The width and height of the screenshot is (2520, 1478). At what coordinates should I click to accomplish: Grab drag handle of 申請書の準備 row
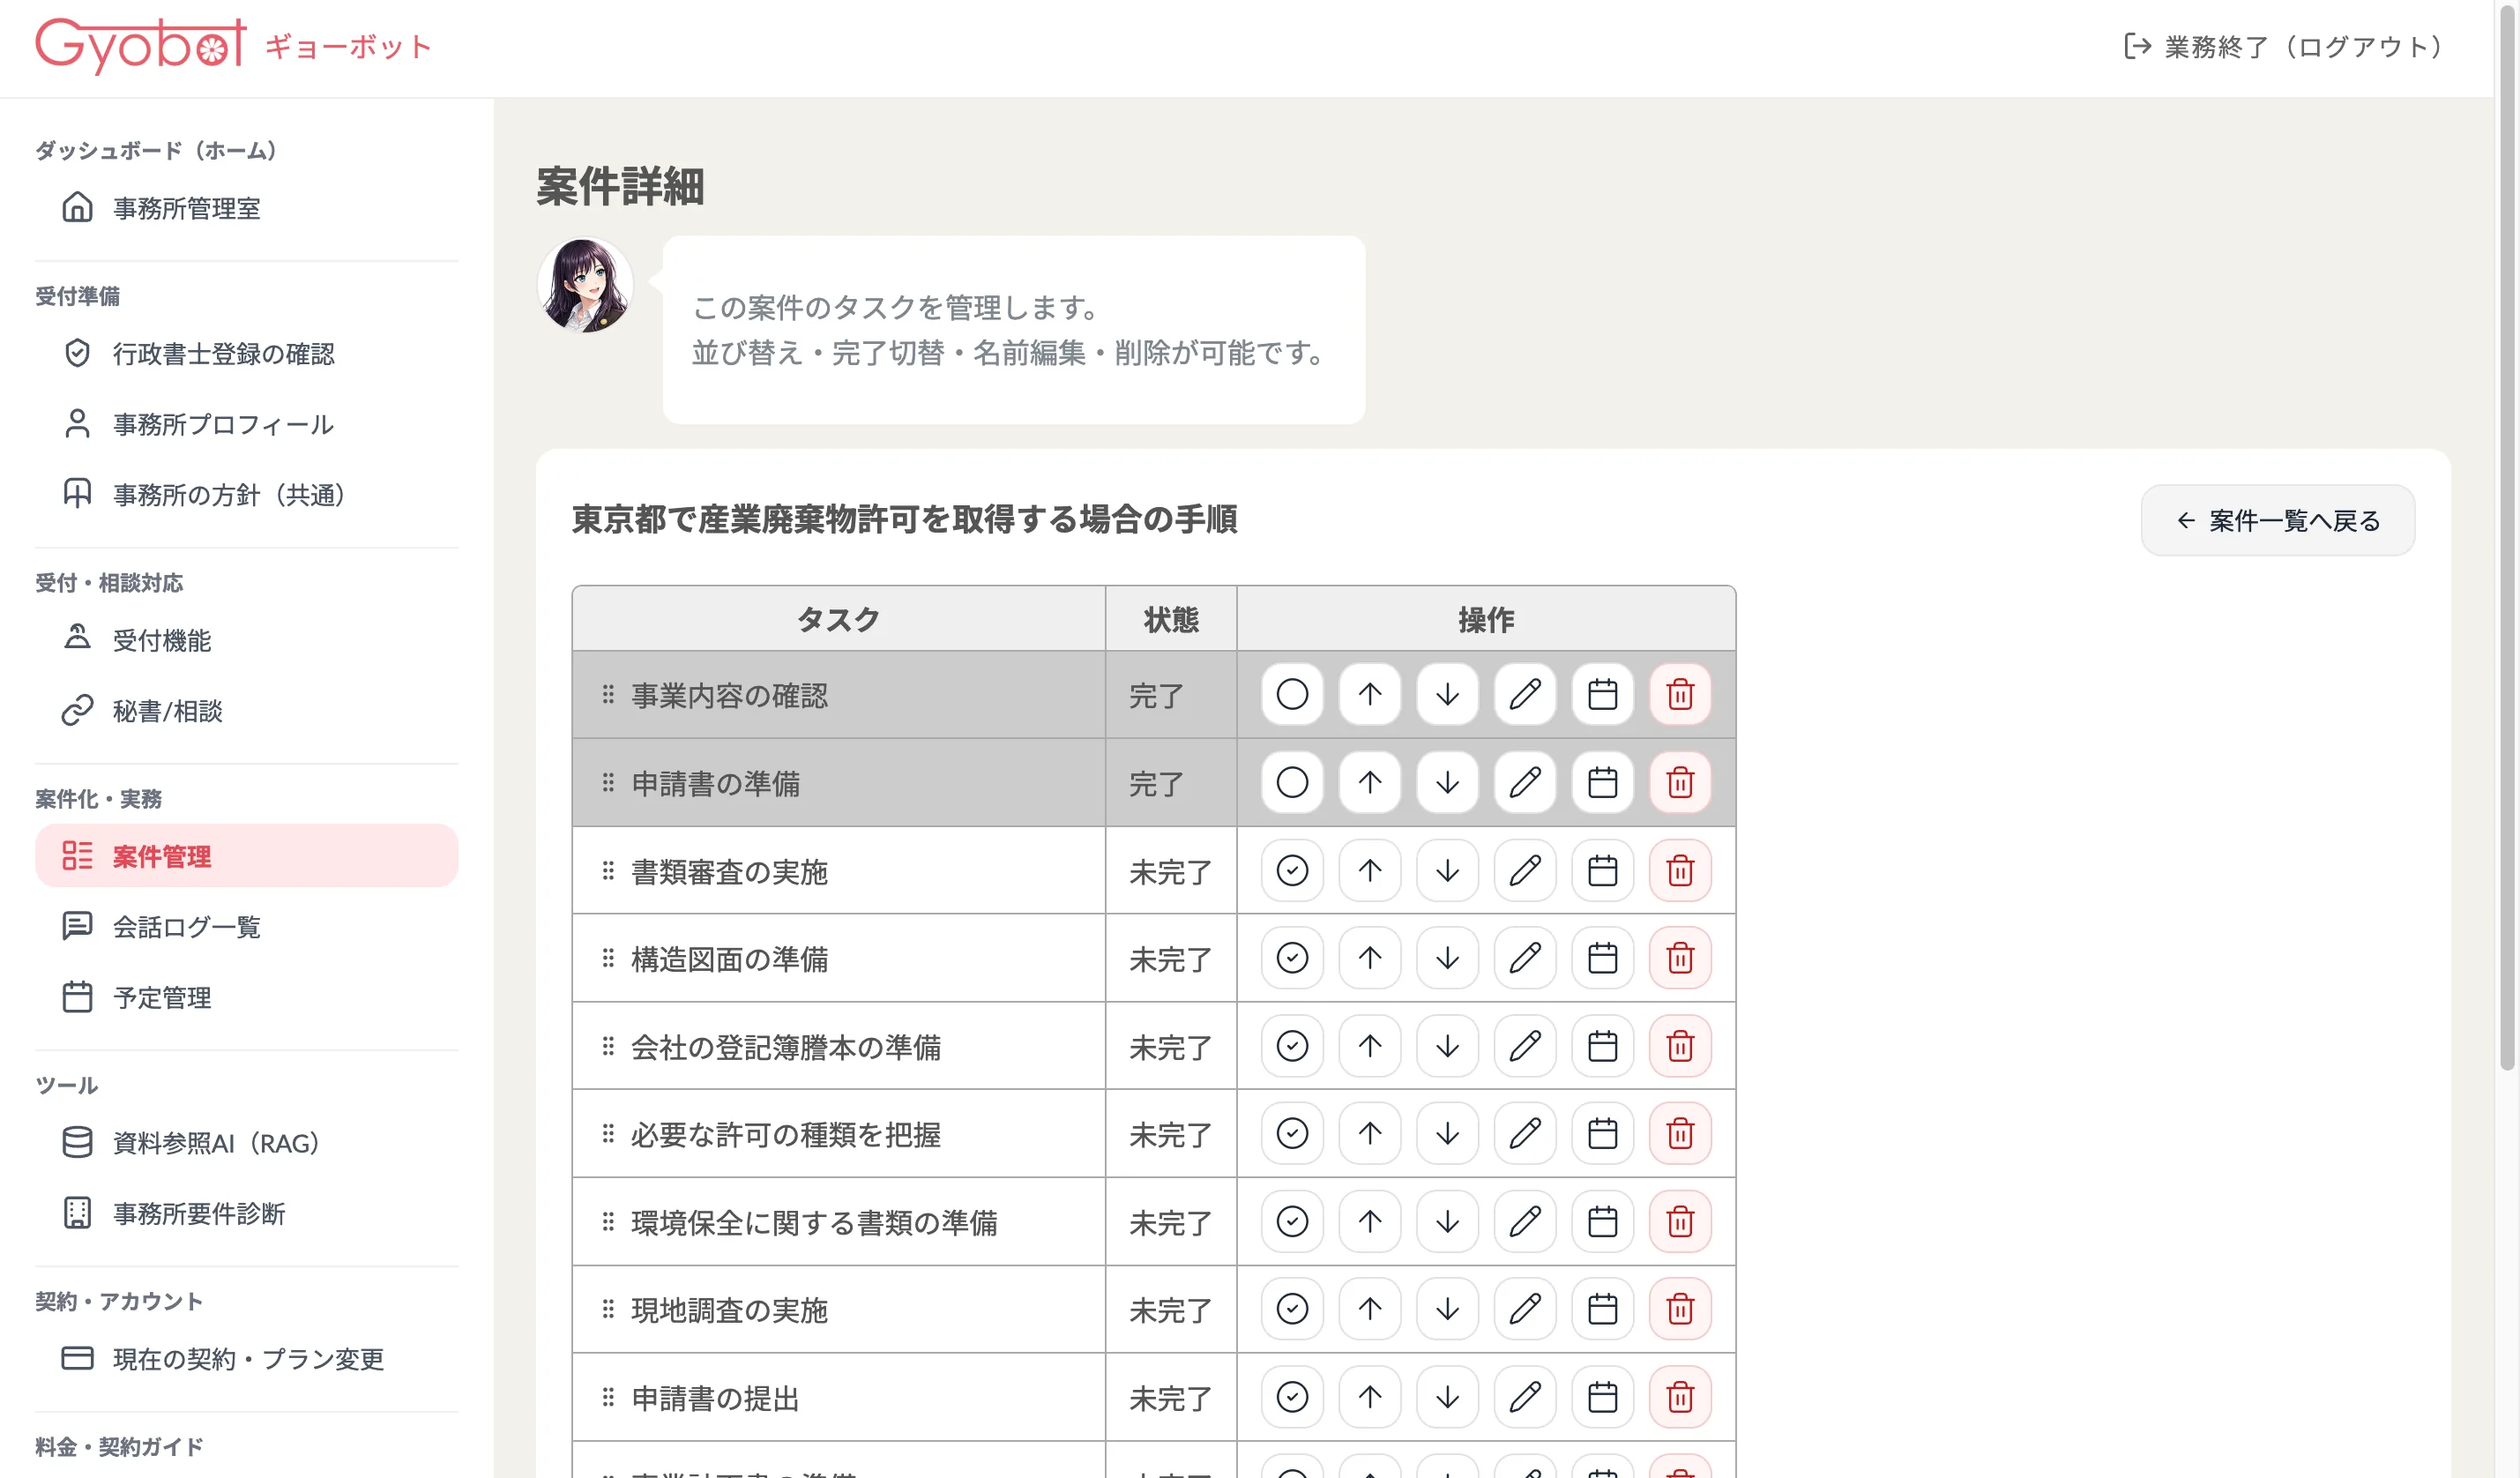[x=608, y=783]
